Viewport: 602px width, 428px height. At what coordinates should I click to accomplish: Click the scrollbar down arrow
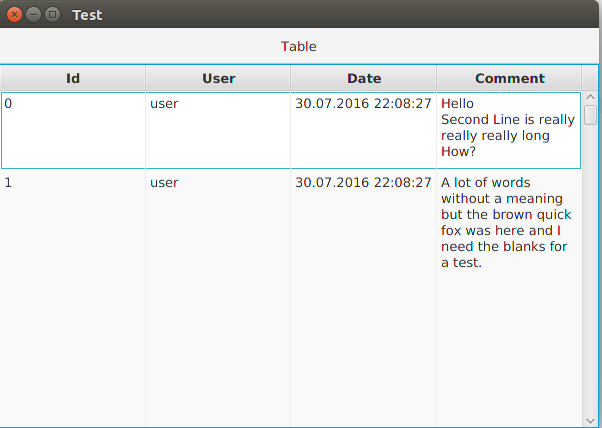tap(590, 421)
